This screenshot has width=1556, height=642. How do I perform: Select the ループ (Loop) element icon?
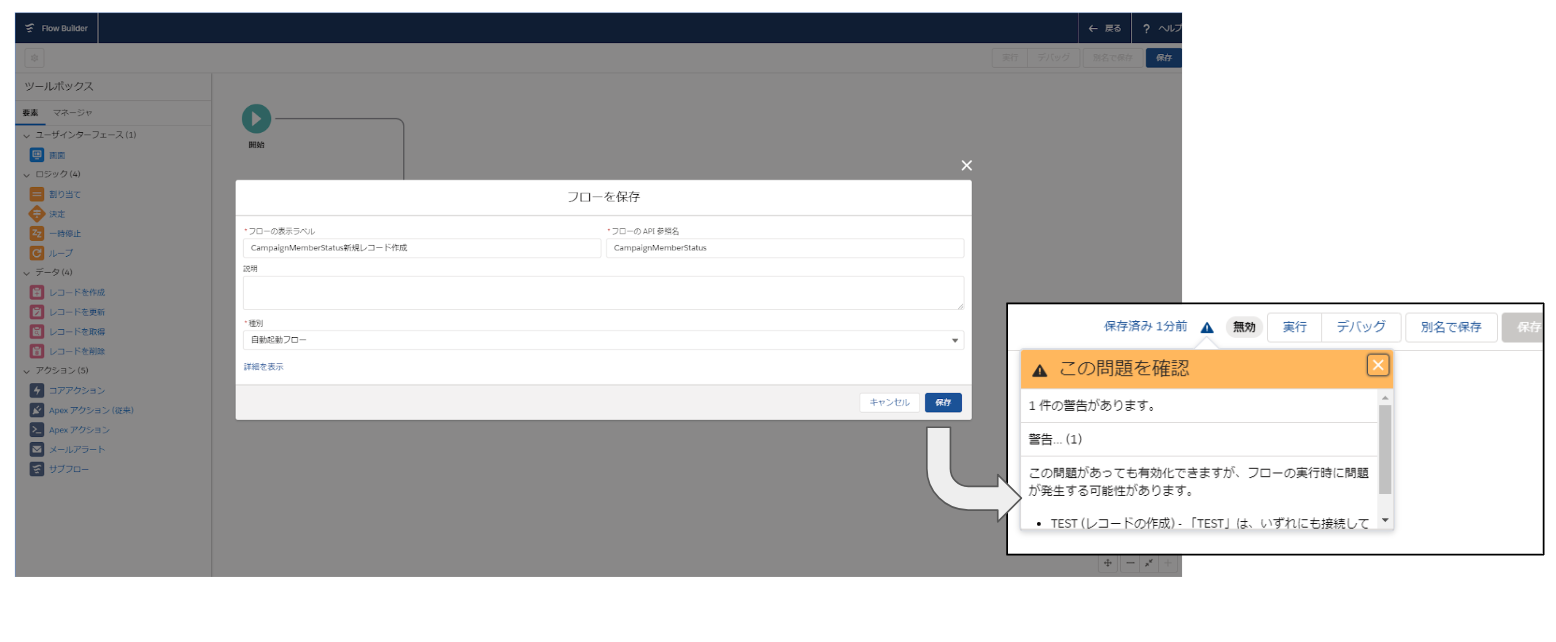(37, 253)
